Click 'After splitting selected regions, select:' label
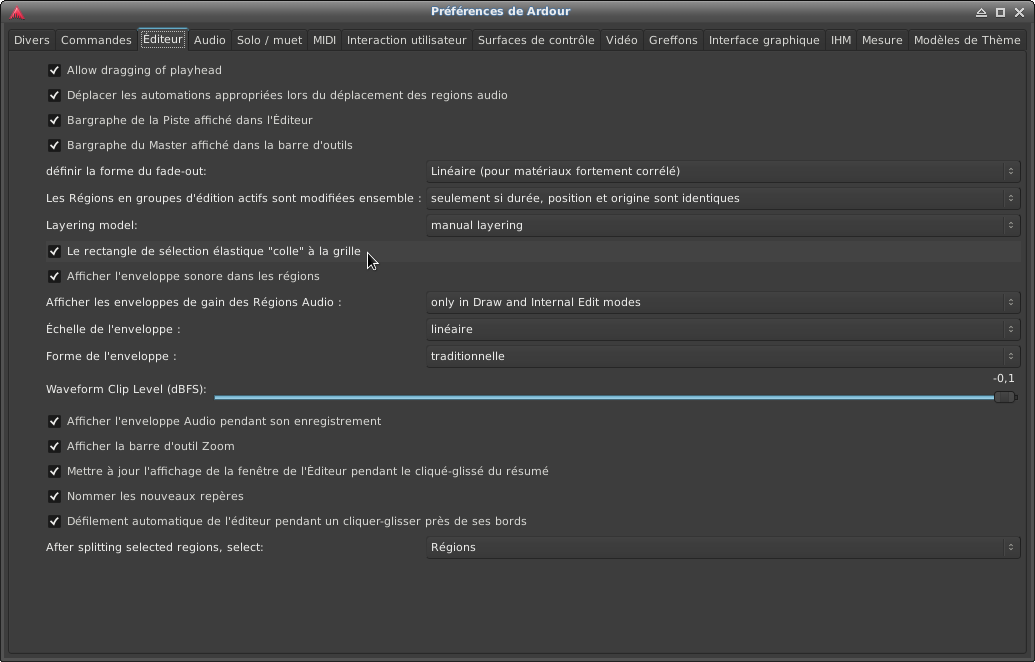Screen dimensions: 1035x662 pos(154,548)
